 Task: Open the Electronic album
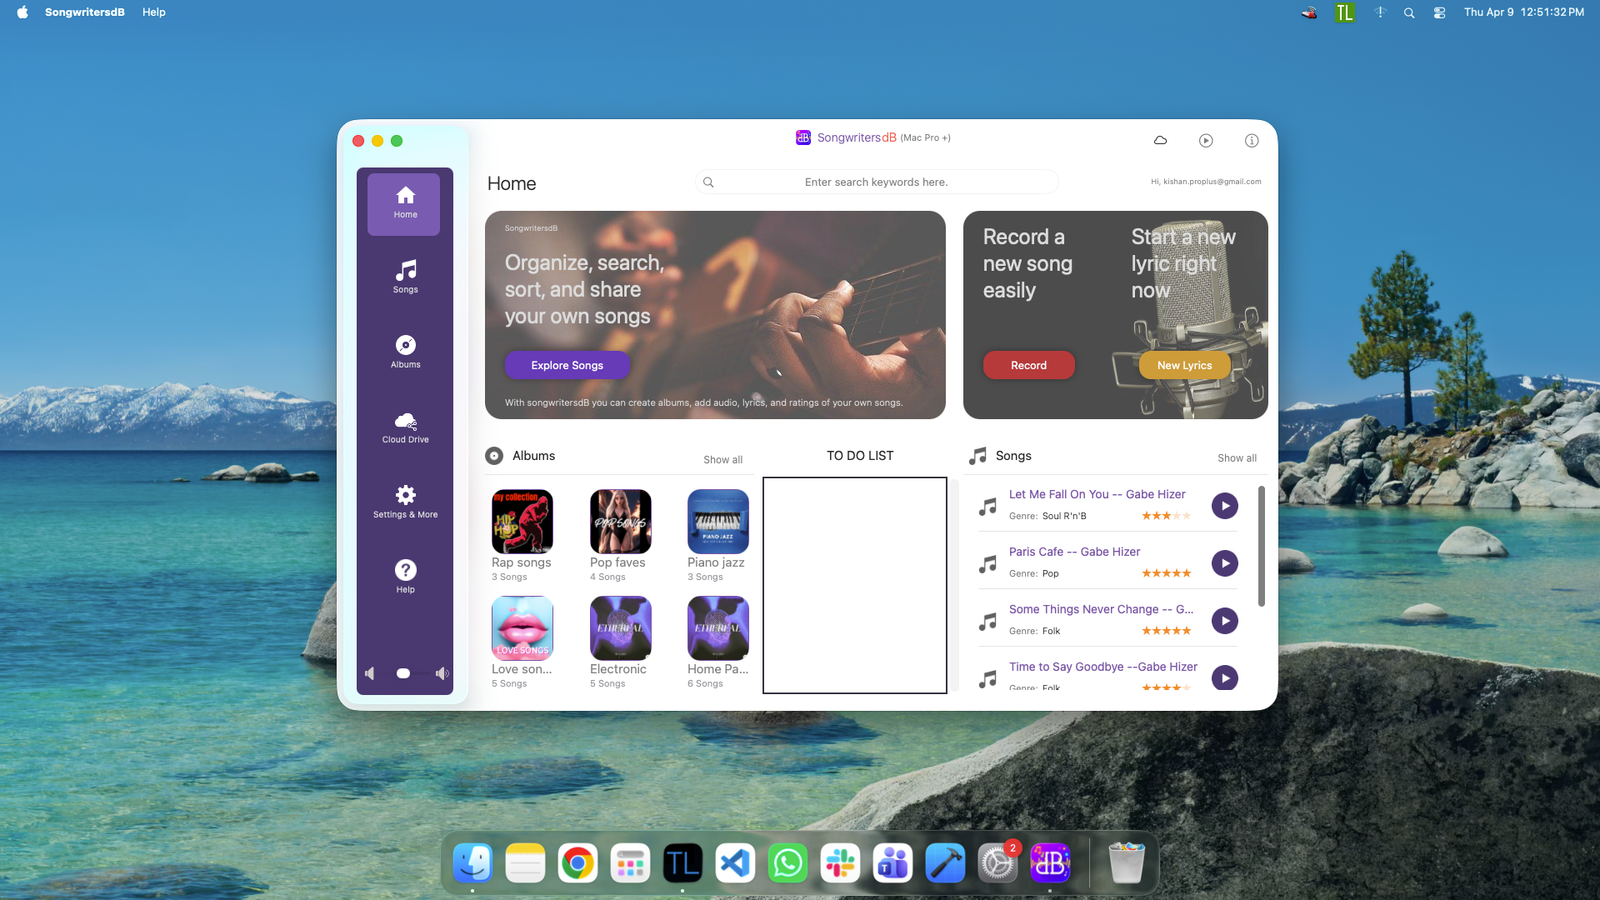pos(620,628)
